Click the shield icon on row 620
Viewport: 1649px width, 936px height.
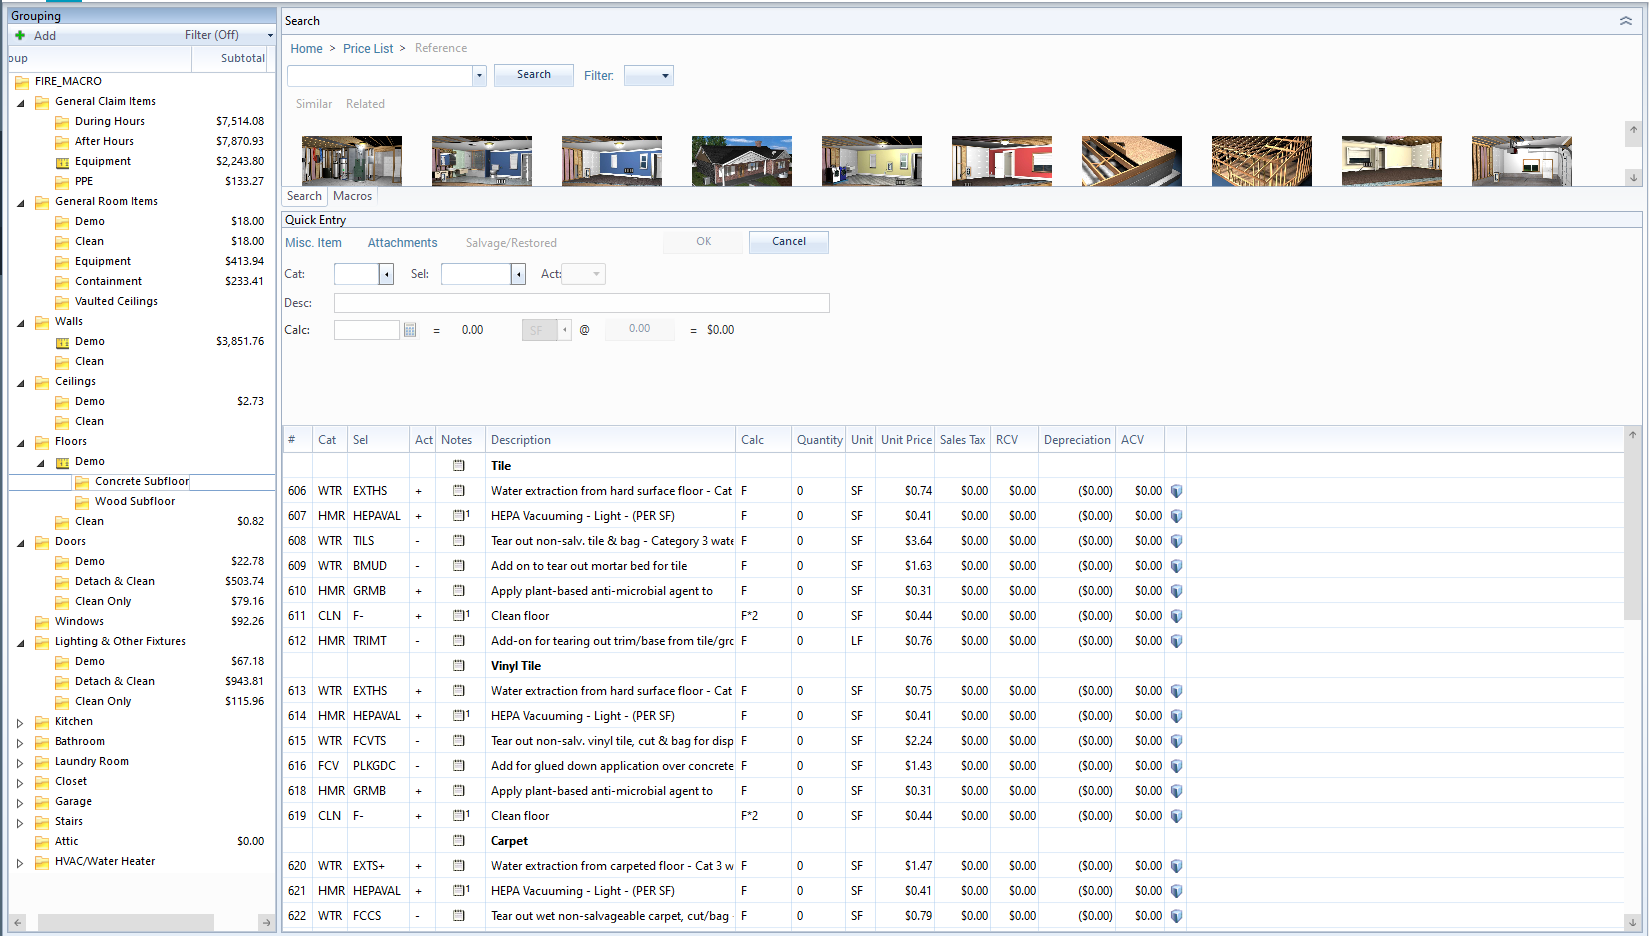(x=1176, y=866)
